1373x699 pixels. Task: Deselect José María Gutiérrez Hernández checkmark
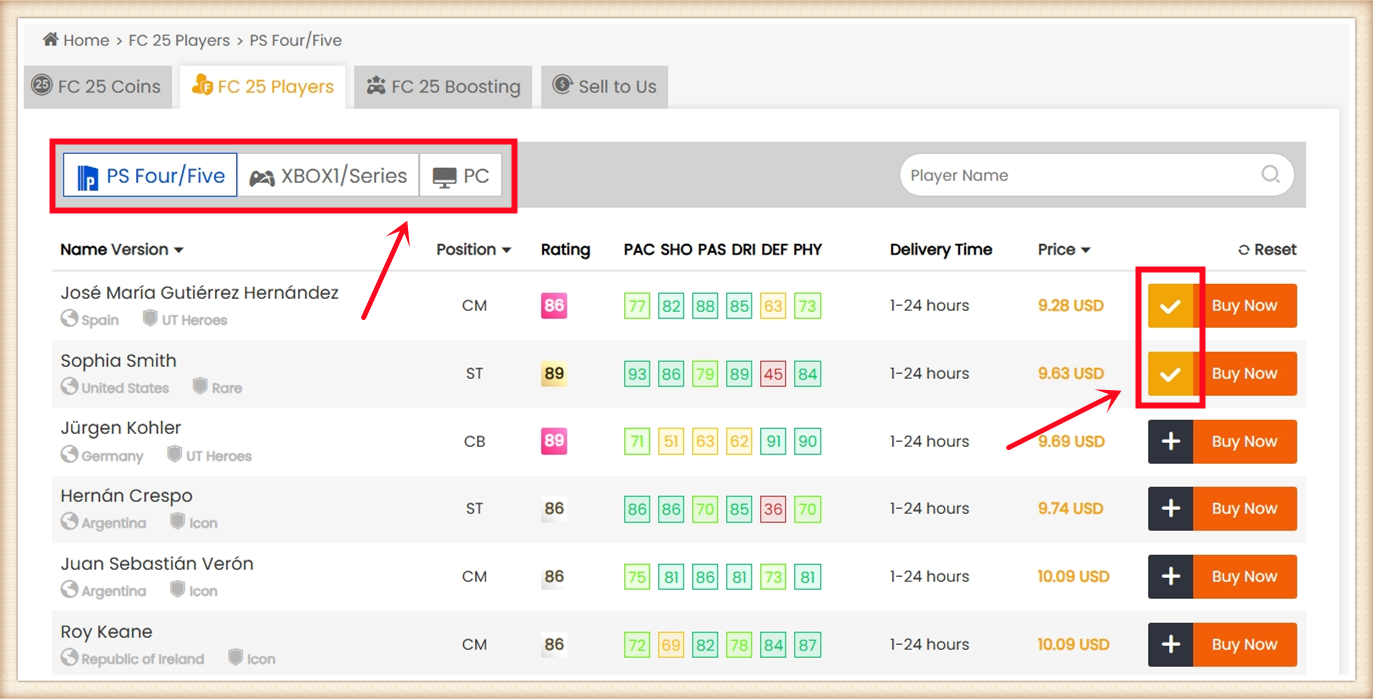coord(1171,306)
